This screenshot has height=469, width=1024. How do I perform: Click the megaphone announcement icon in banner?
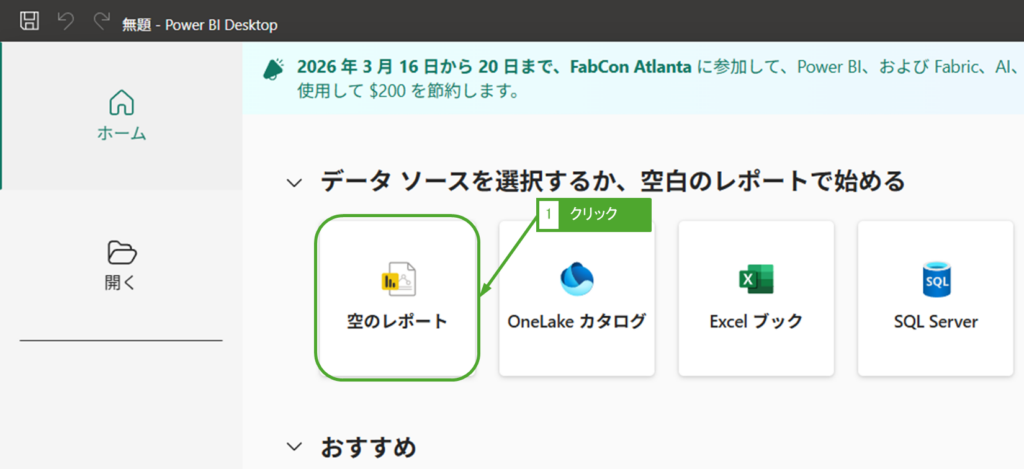point(273,68)
